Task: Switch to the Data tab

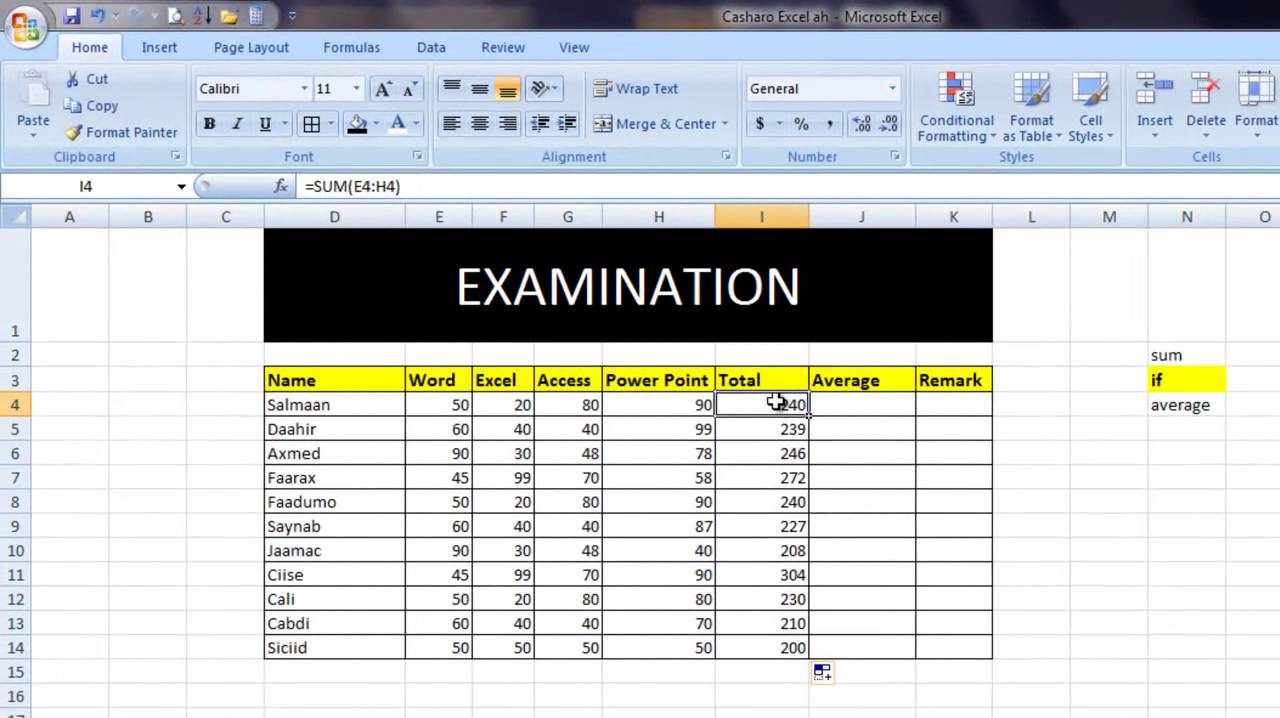Action: coord(431,47)
